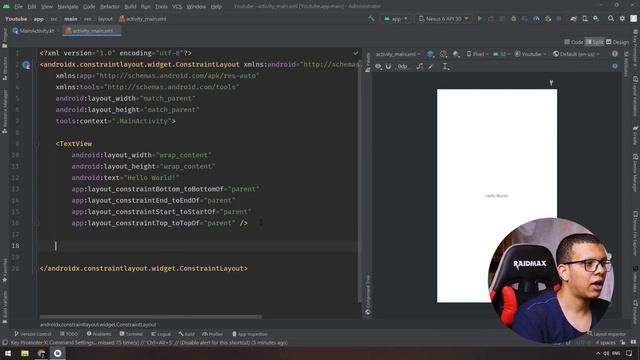The image size is (640, 360).
Task: Click the Profile app gauge icon
Action: [536, 19]
